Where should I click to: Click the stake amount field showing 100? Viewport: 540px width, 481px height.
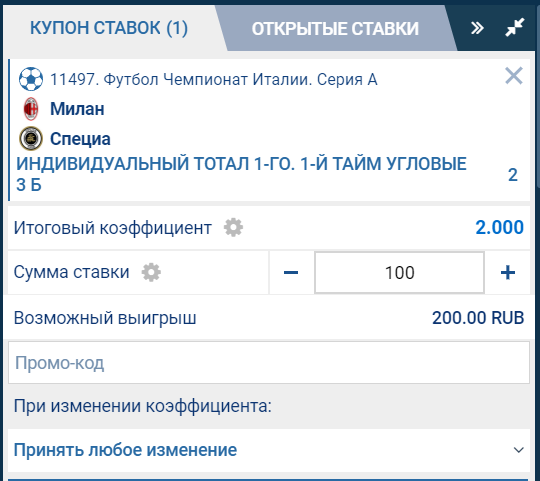[399, 272]
